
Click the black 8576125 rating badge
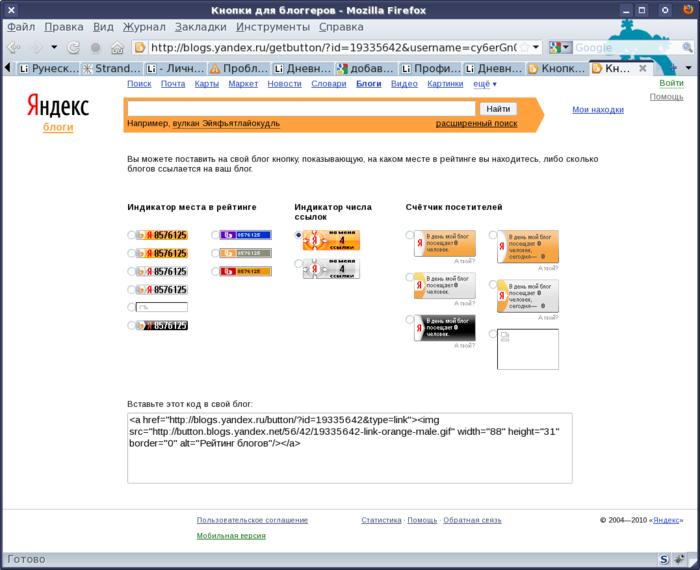pyautogui.click(x=162, y=325)
